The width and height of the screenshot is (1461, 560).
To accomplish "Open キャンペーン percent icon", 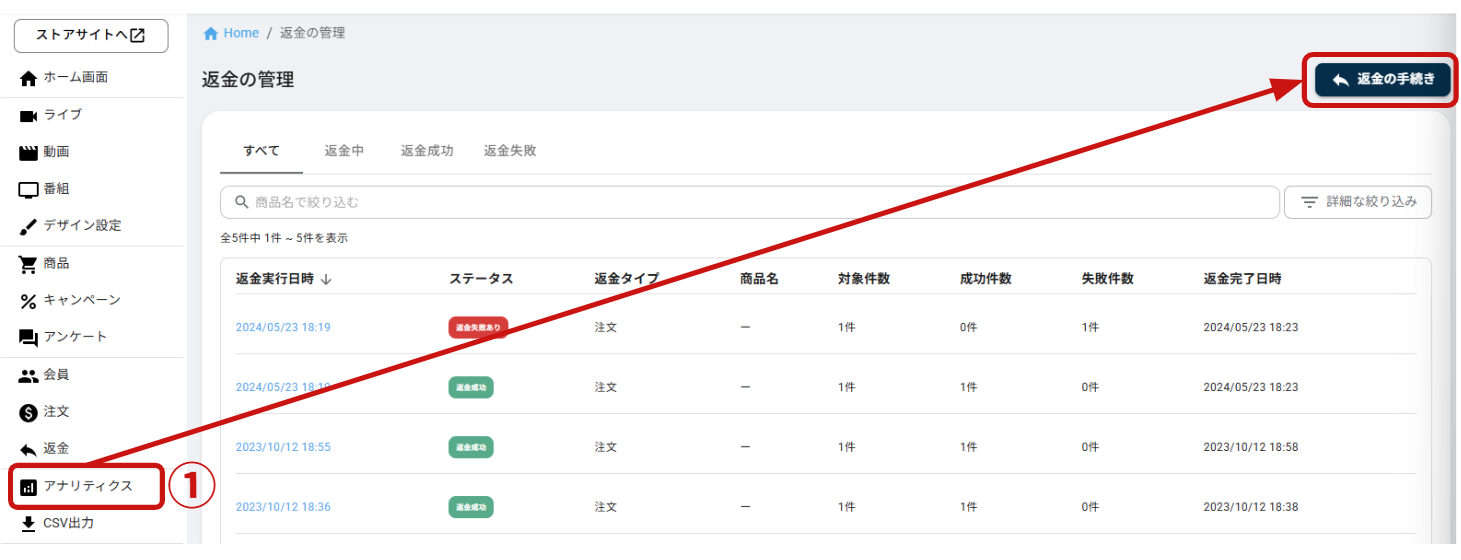I will pyautogui.click(x=28, y=301).
